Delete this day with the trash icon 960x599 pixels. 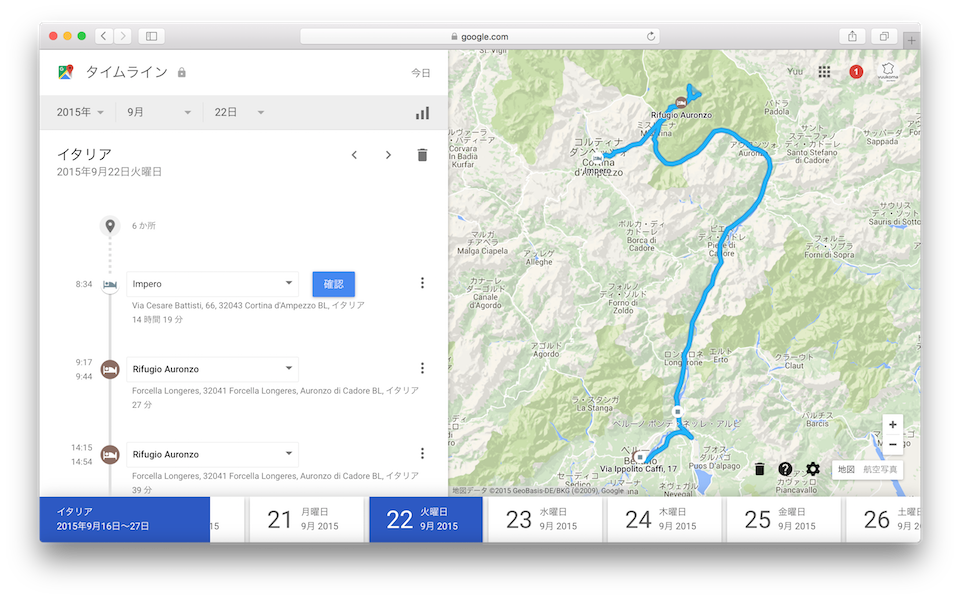pos(422,155)
